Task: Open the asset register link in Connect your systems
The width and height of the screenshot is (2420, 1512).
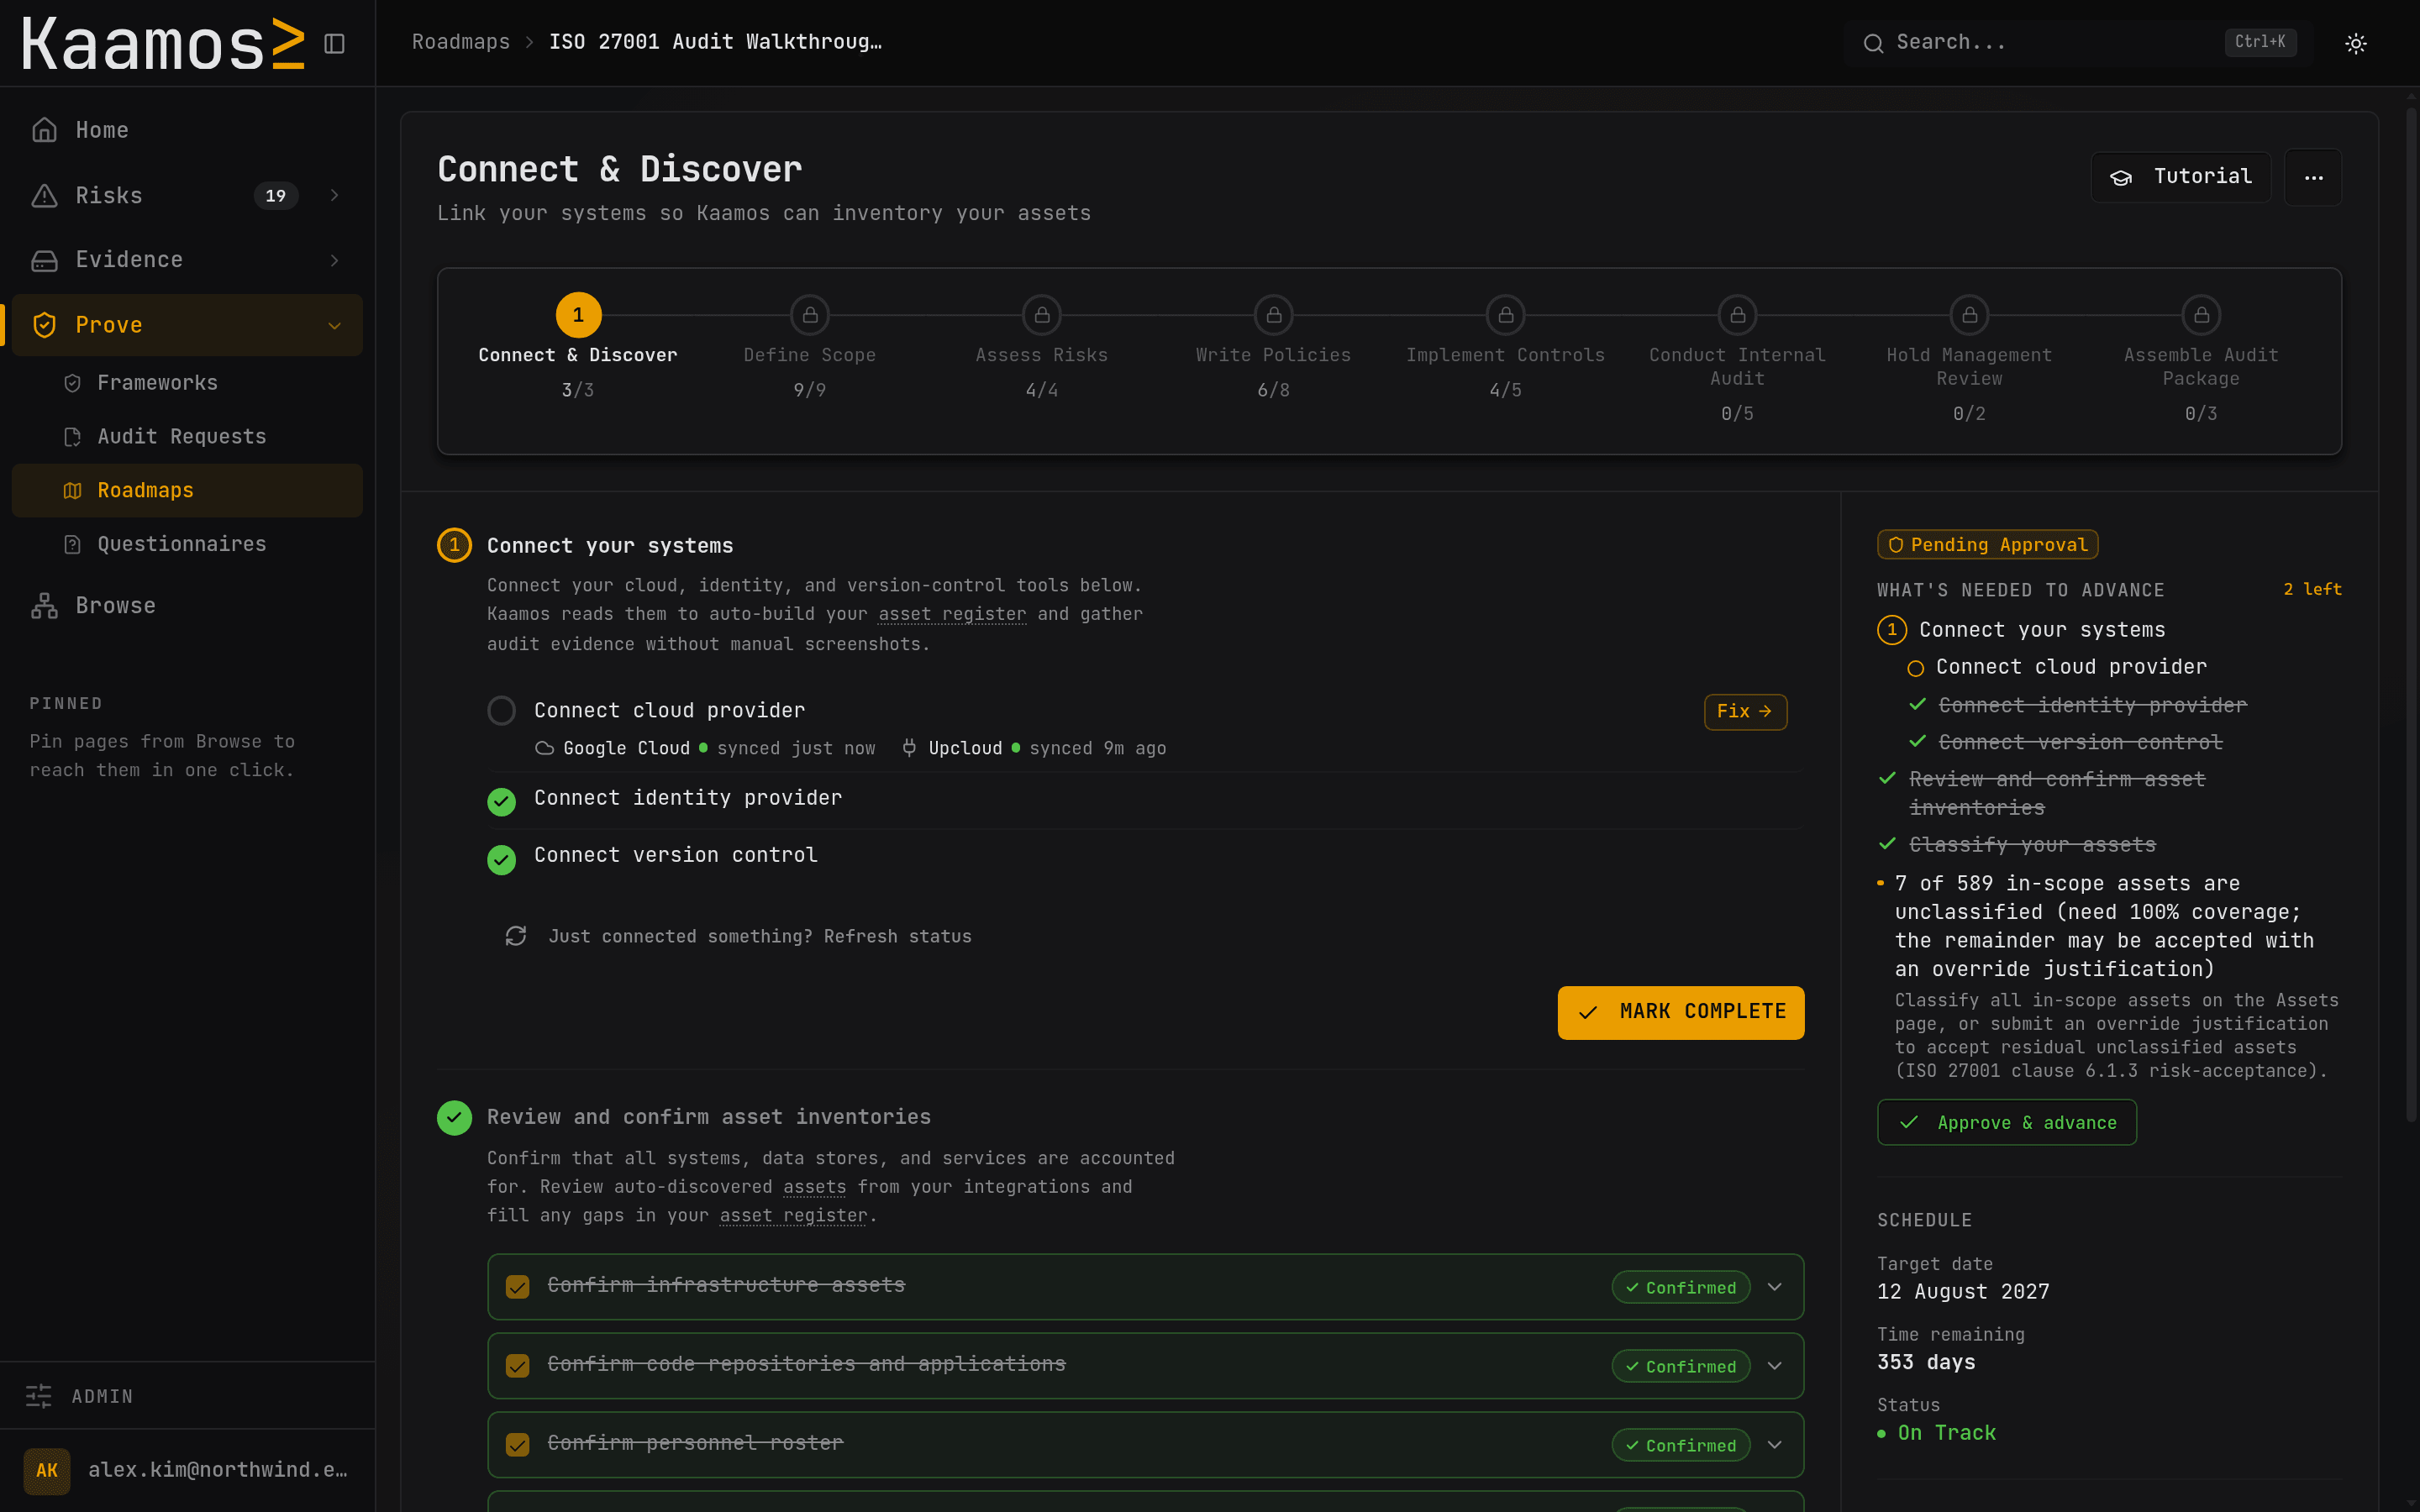Action: (952, 615)
